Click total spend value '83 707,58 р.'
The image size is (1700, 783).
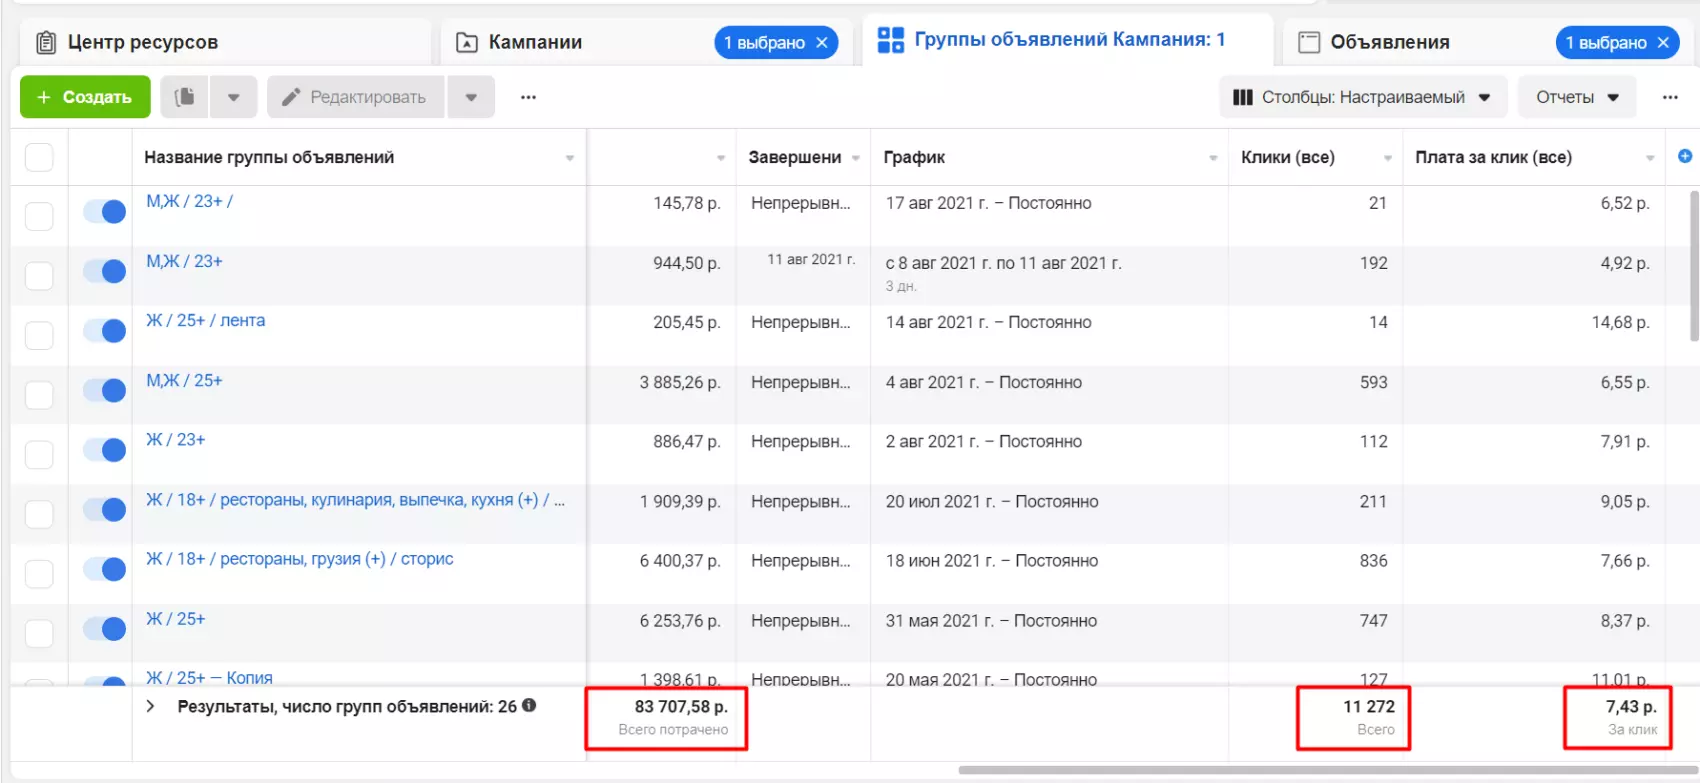coord(681,706)
